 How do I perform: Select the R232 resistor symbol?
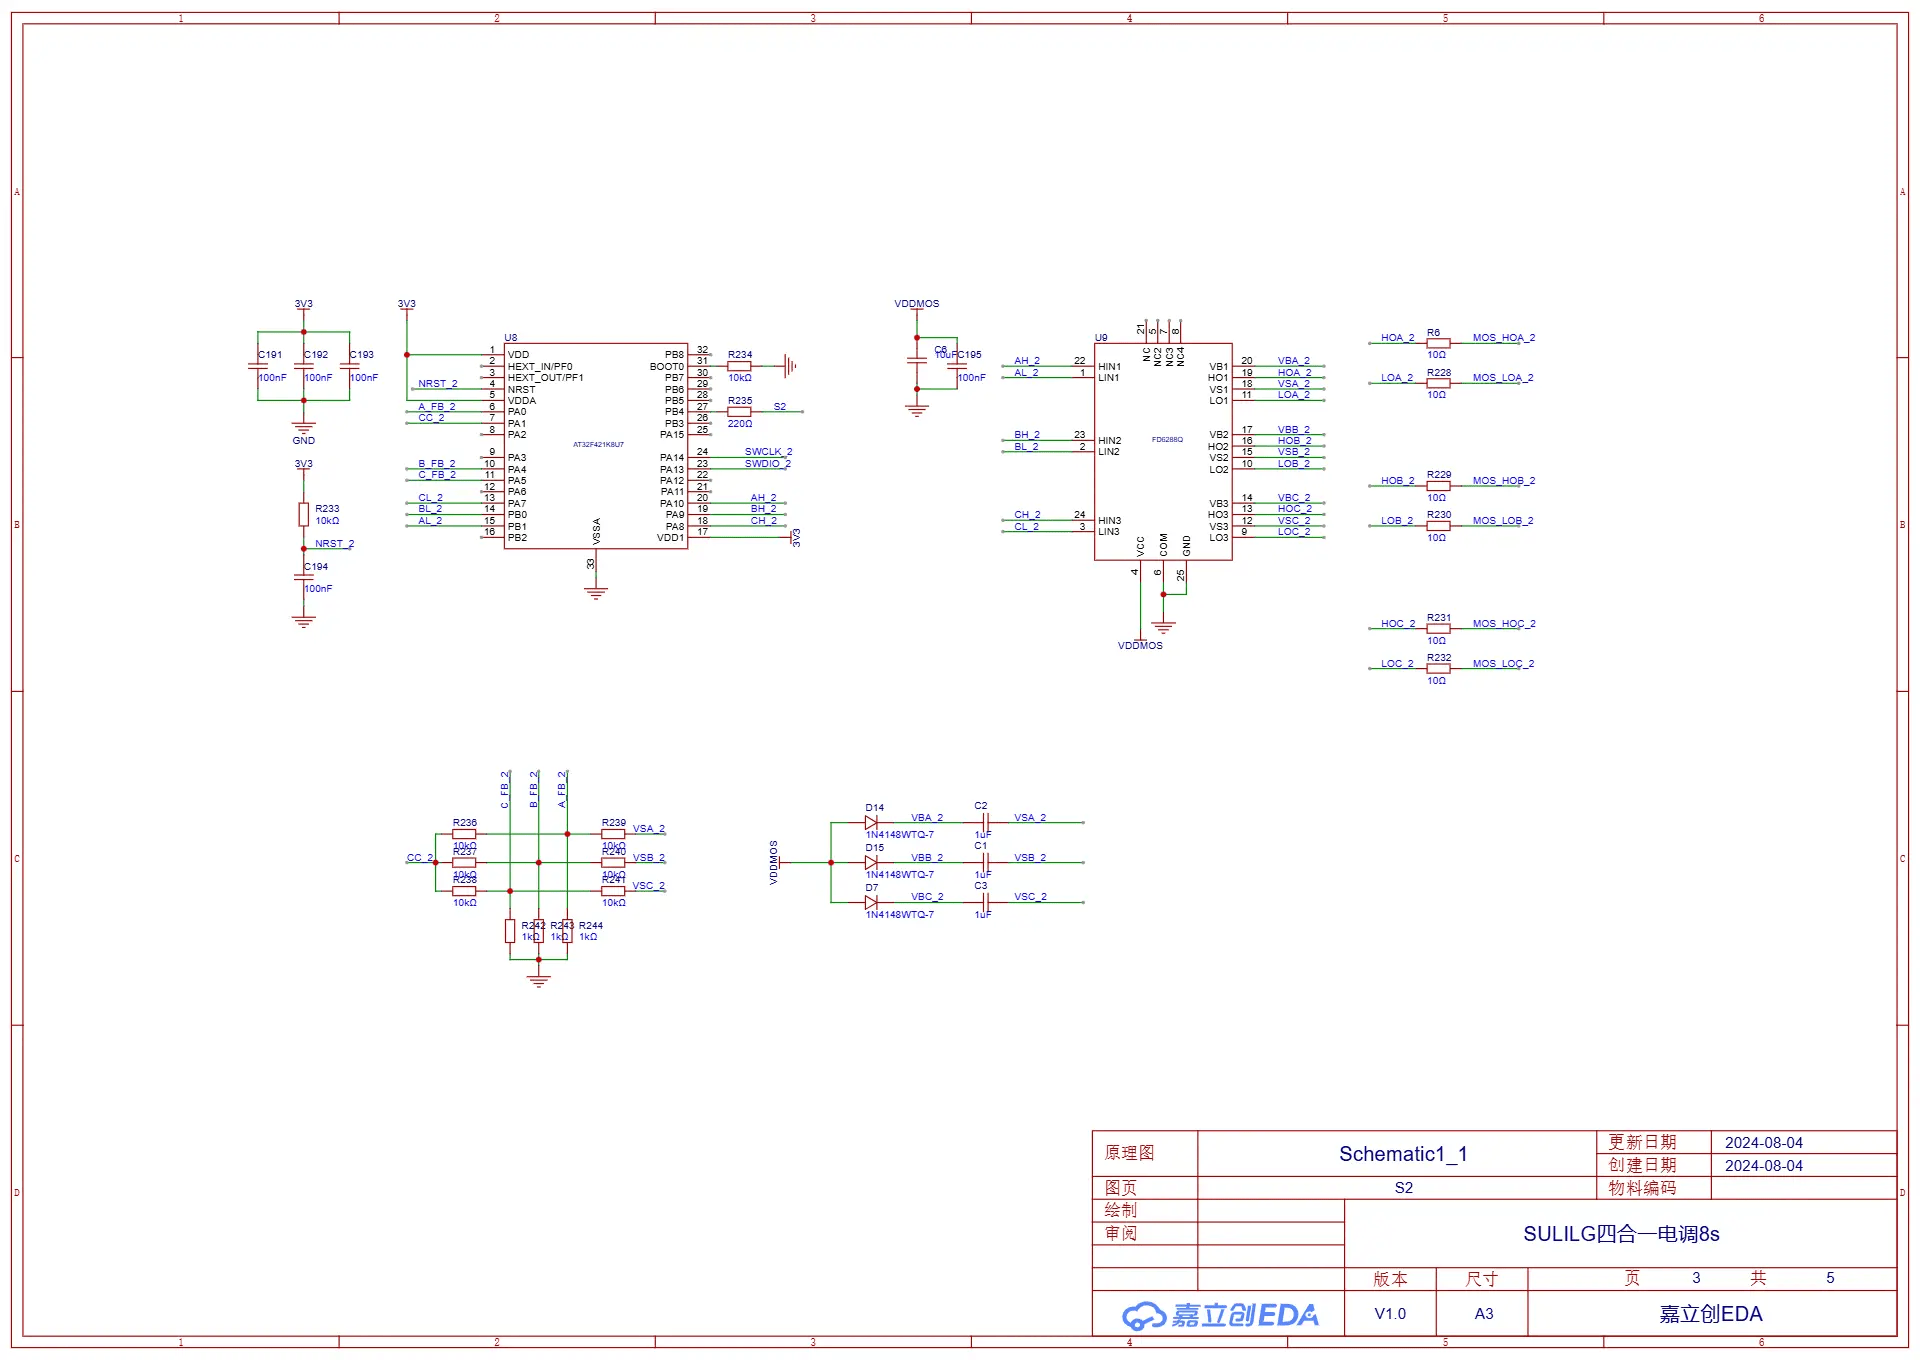point(1438,669)
